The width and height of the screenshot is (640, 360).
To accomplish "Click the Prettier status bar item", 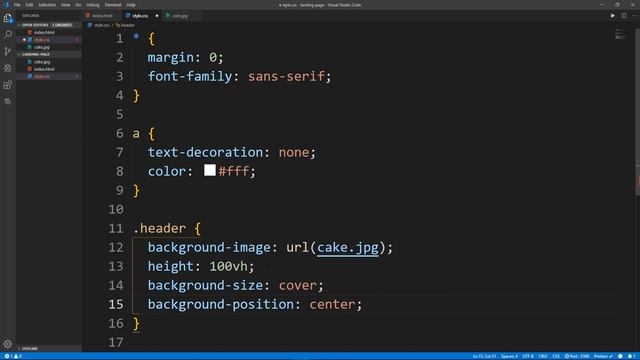I will pyautogui.click(x=603, y=356).
